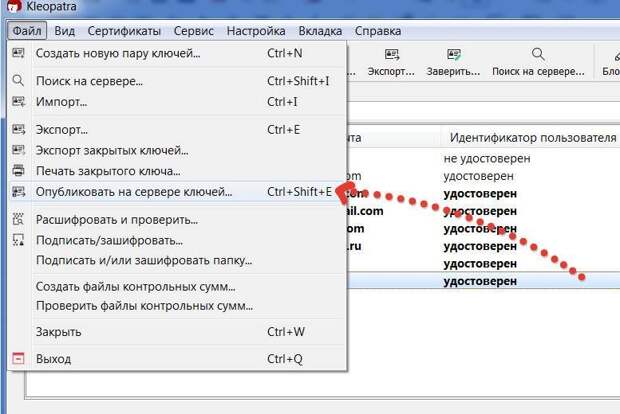The image size is (620, 414).
Task: Click the Заверить toolbar button
Action: pyautogui.click(x=453, y=62)
